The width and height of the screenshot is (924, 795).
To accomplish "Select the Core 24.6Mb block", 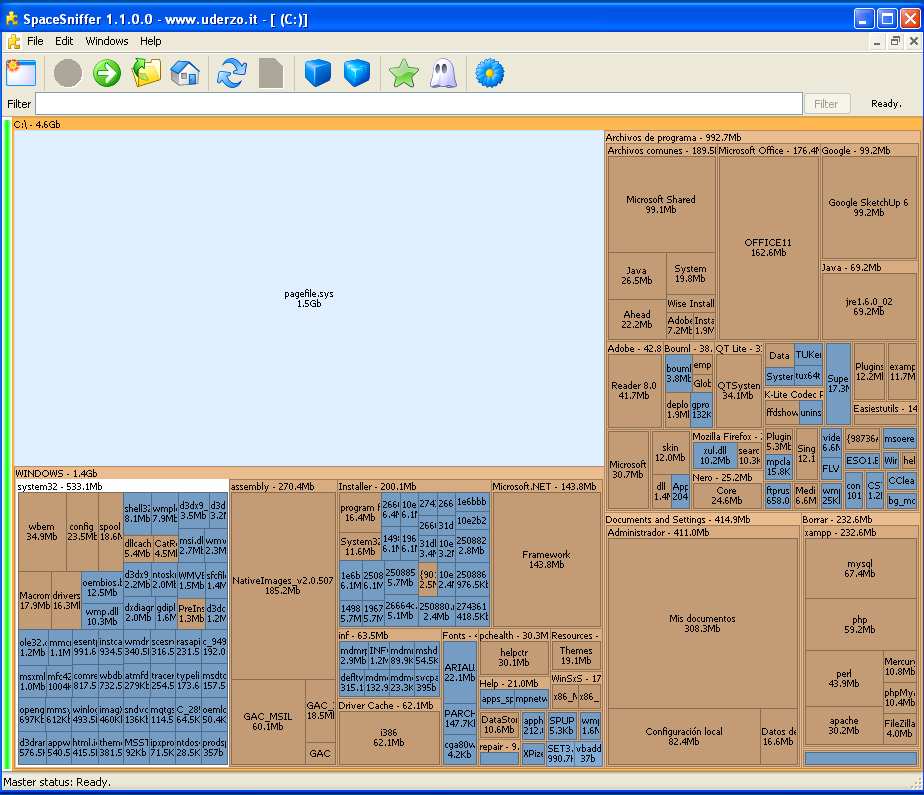I will point(727,496).
